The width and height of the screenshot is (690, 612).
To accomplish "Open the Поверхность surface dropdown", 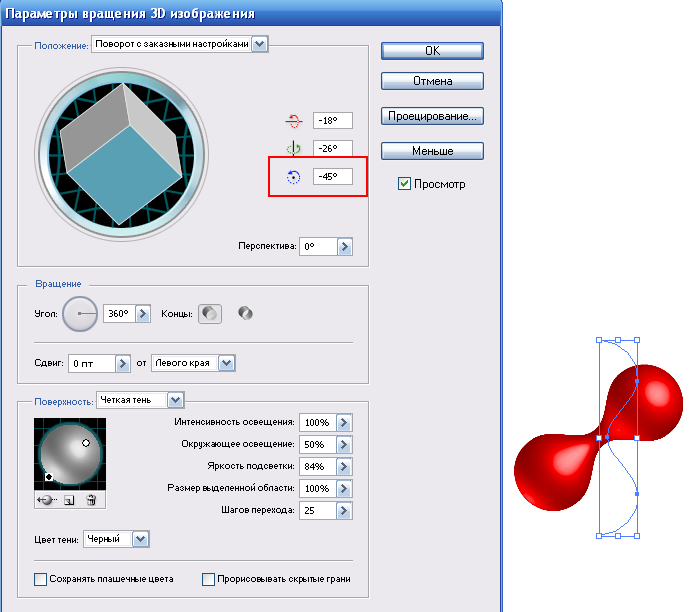I will pos(176,400).
